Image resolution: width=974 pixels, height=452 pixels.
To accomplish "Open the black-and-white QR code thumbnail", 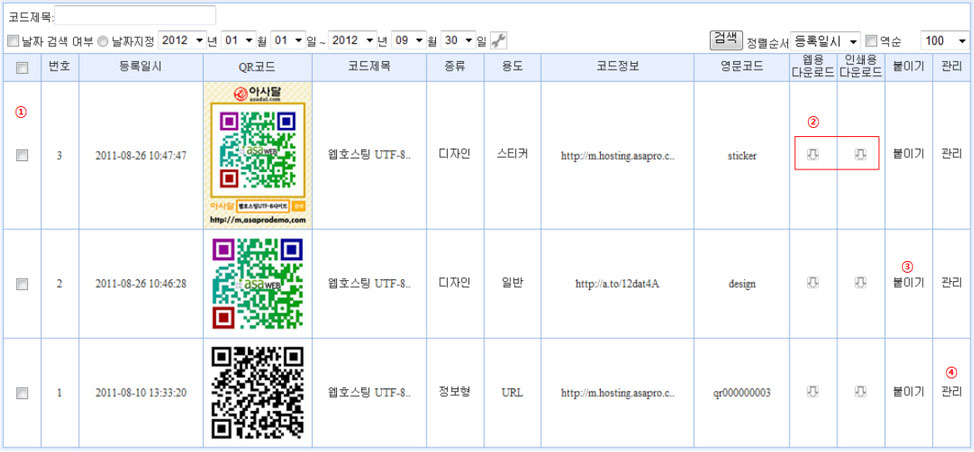I will [257, 393].
